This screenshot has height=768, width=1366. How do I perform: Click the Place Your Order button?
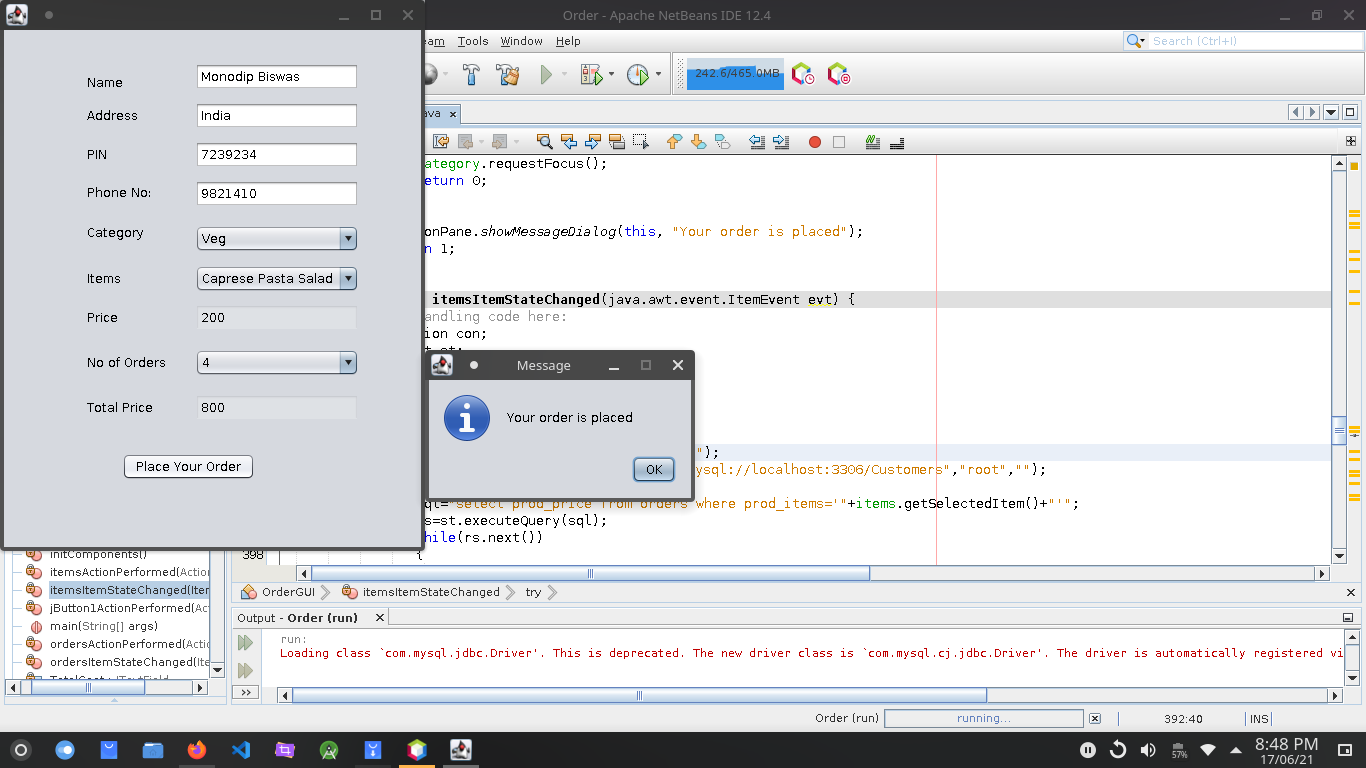click(188, 466)
